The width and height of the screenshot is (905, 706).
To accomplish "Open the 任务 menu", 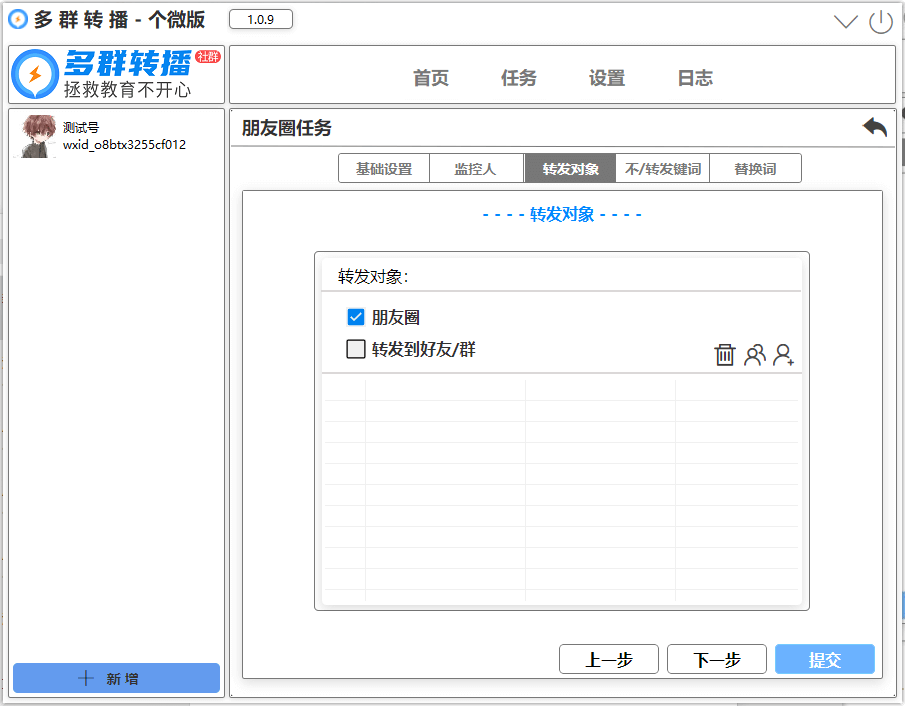I will coord(518,77).
